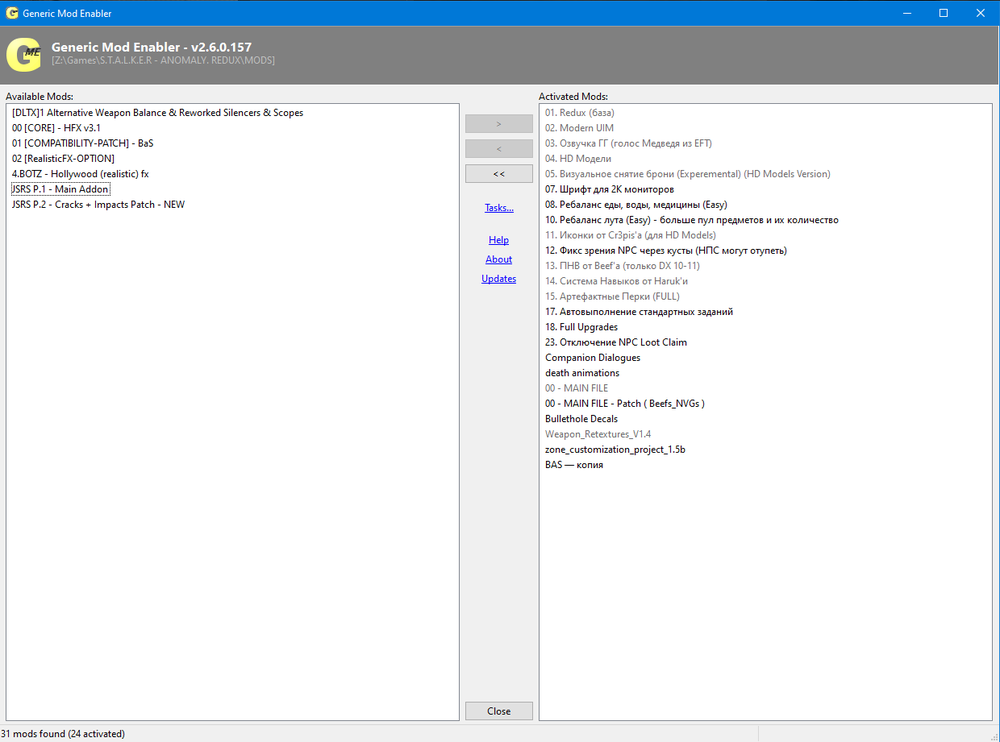Image resolution: width=1000 pixels, height=742 pixels.
Task: Click the disable all '<<' button
Action: click(x=499, y=174)
